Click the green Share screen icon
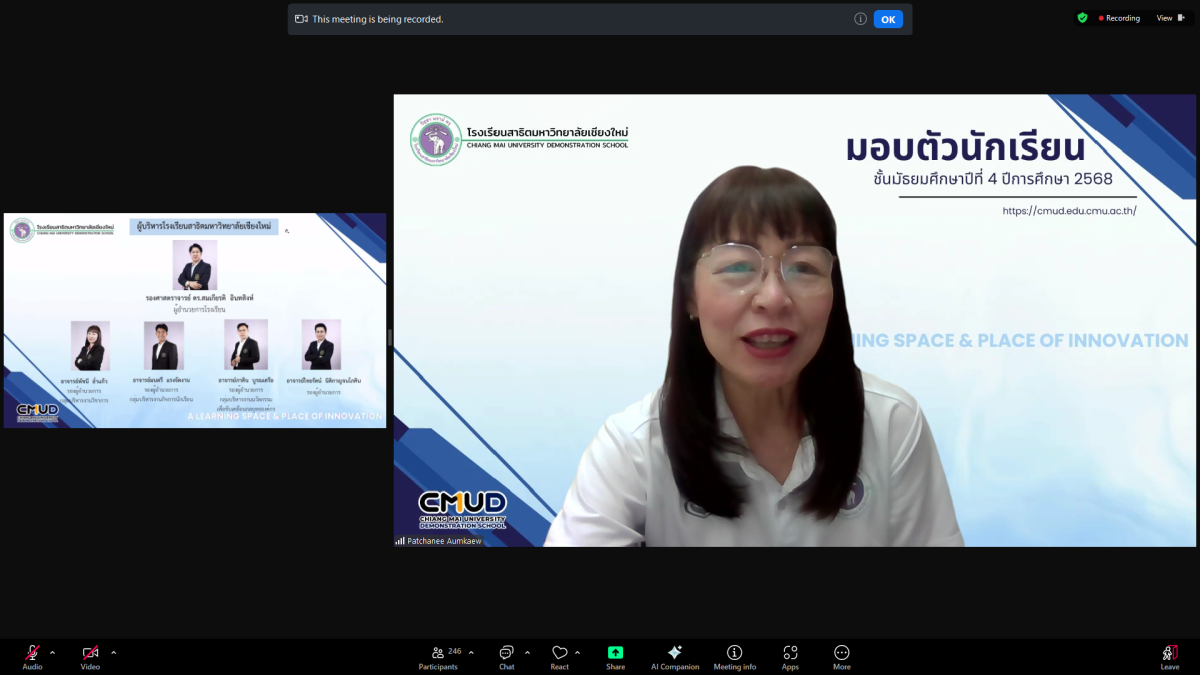 (615, 654)
